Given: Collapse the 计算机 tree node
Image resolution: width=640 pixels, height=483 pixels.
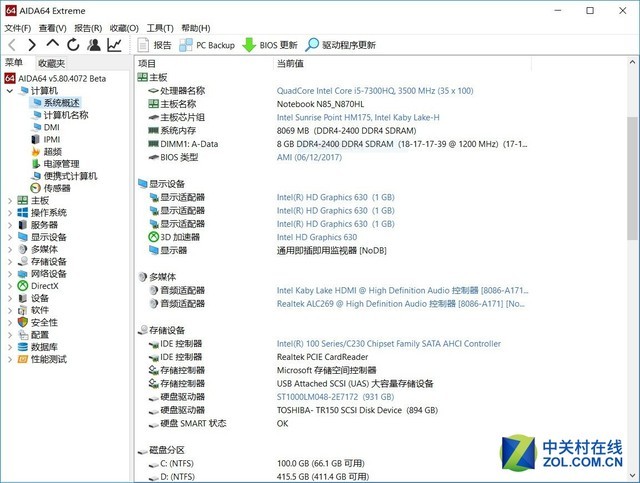Looking at the screenshot, I should click(10, 91).
